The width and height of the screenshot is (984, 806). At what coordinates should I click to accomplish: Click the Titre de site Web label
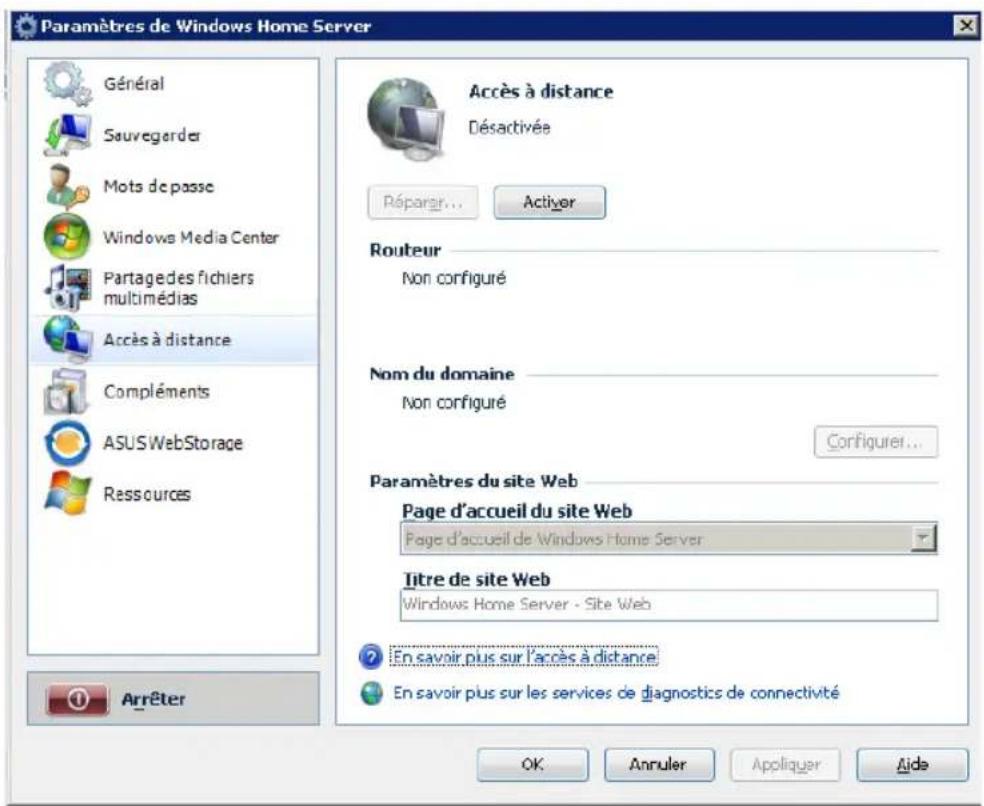(476, 579)
